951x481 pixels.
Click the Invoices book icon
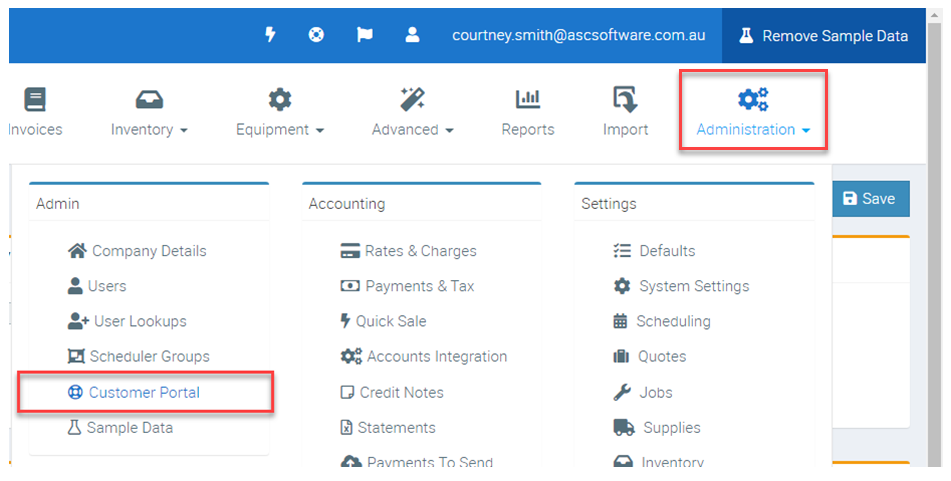(x=35, y=100)
